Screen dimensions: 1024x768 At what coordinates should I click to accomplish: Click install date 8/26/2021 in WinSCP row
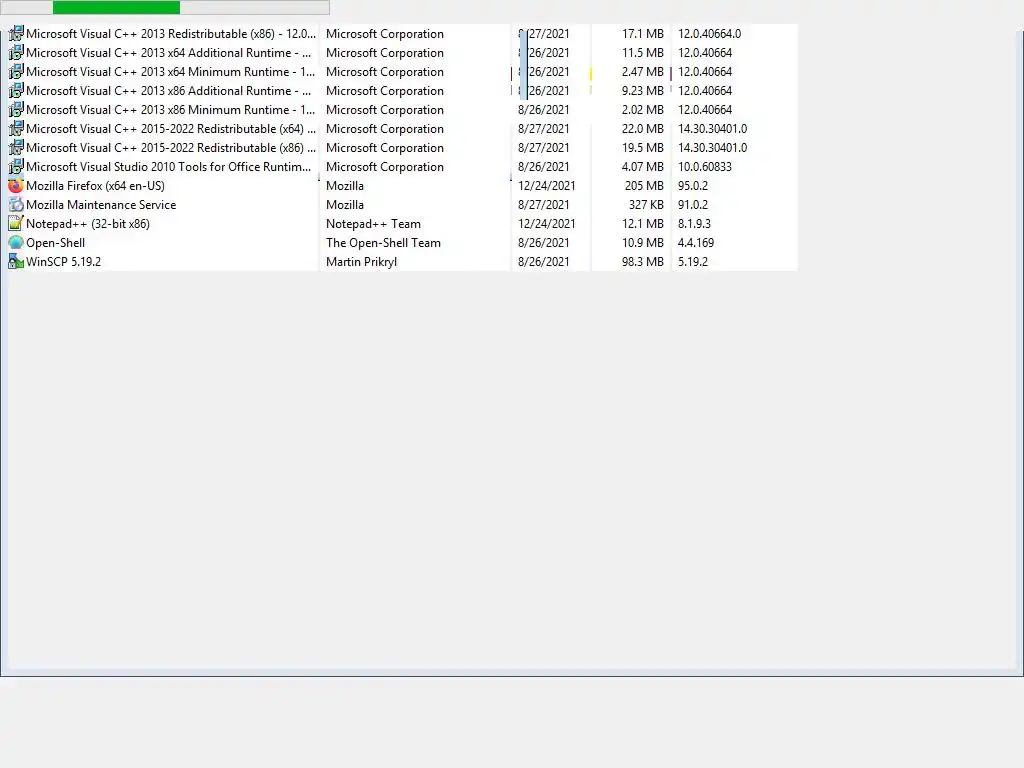tap(543, 261)
